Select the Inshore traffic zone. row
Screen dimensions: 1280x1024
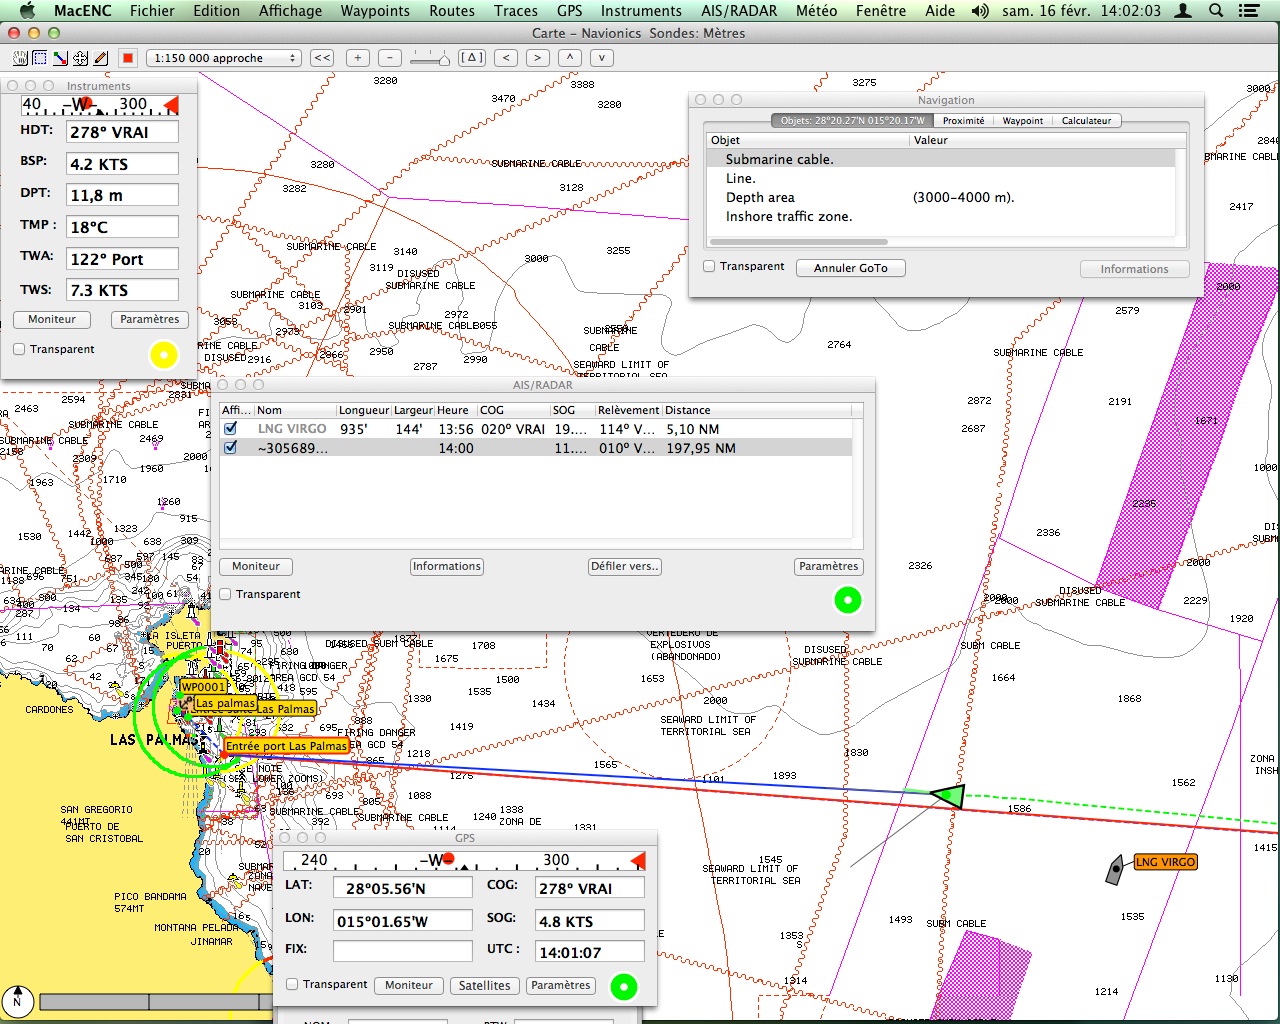(x=941, y=216)
